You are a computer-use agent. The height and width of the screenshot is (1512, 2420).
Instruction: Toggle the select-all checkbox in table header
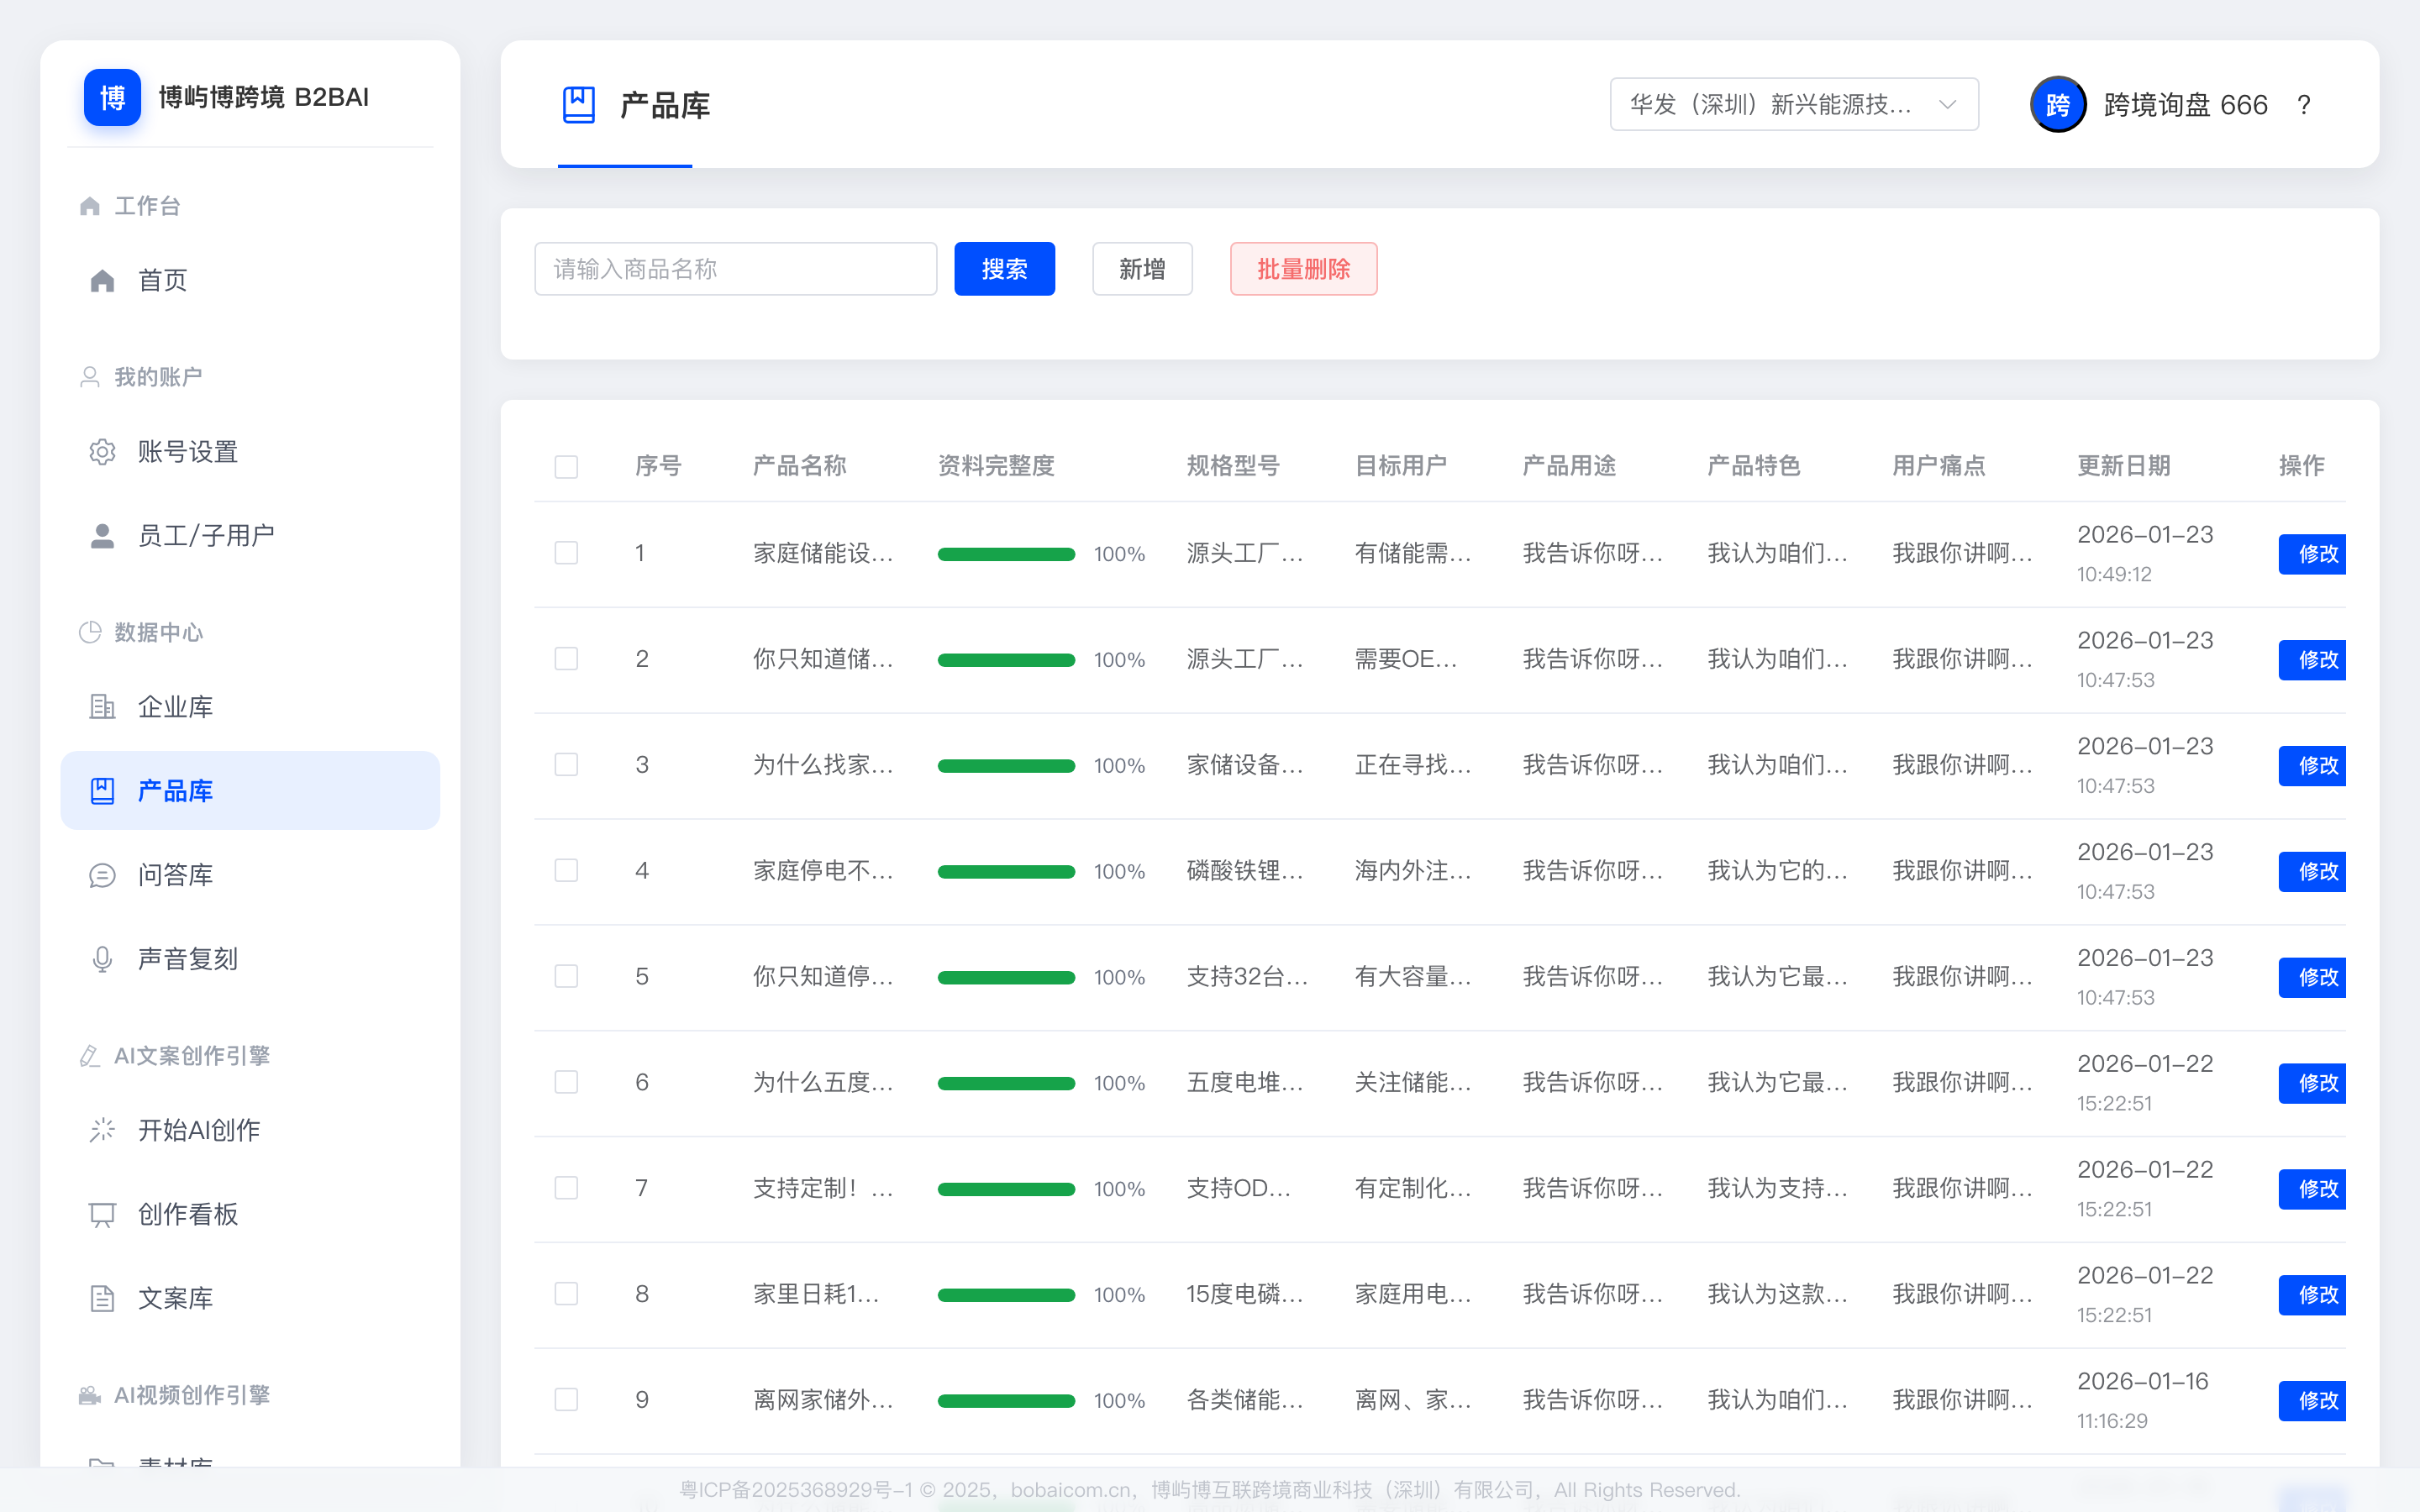click(x=566, y=466)
